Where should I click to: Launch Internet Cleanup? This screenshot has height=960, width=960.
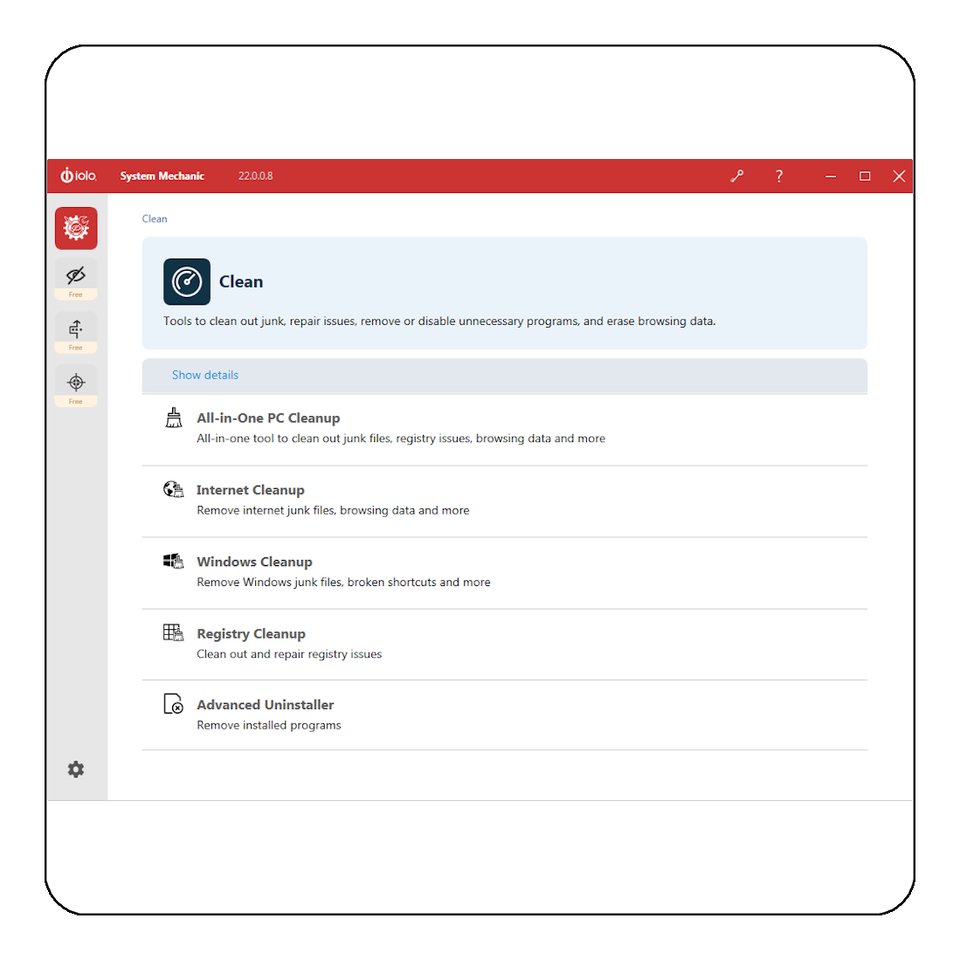pos(504,501)
